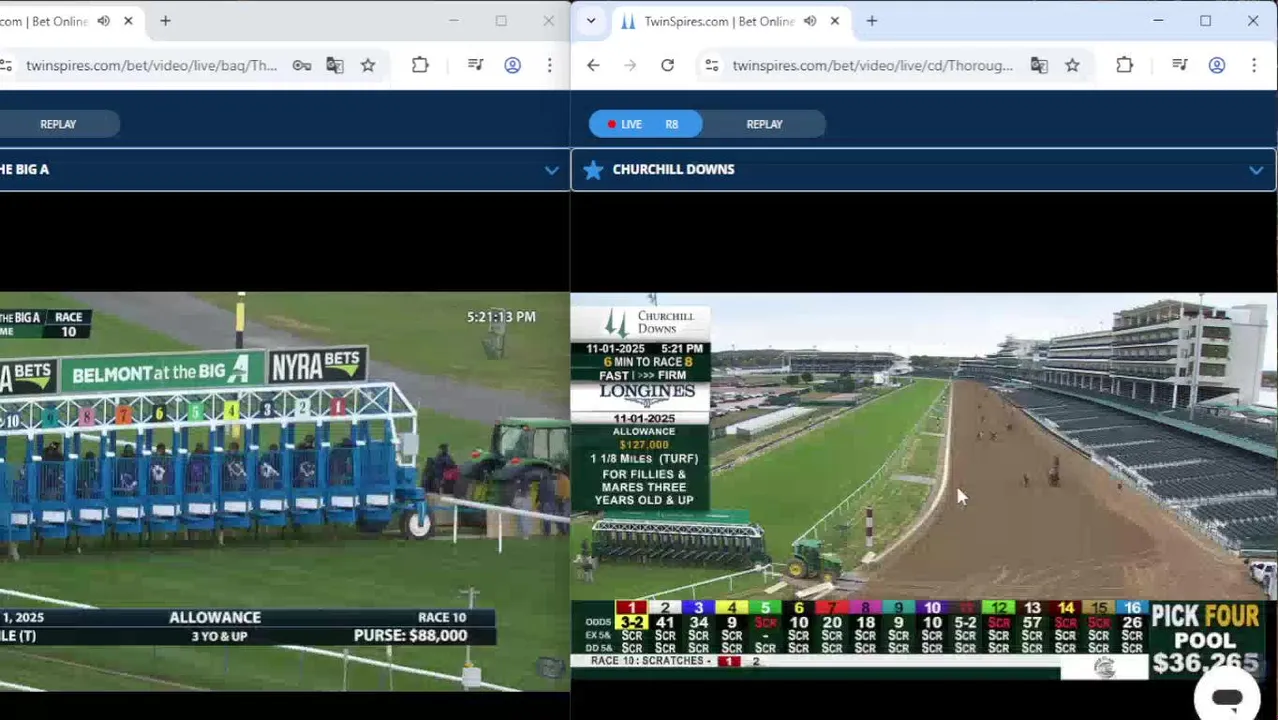Click the right TwinSpires tab title
This screenshot has height=720, width=1278.
pos(719,21)
